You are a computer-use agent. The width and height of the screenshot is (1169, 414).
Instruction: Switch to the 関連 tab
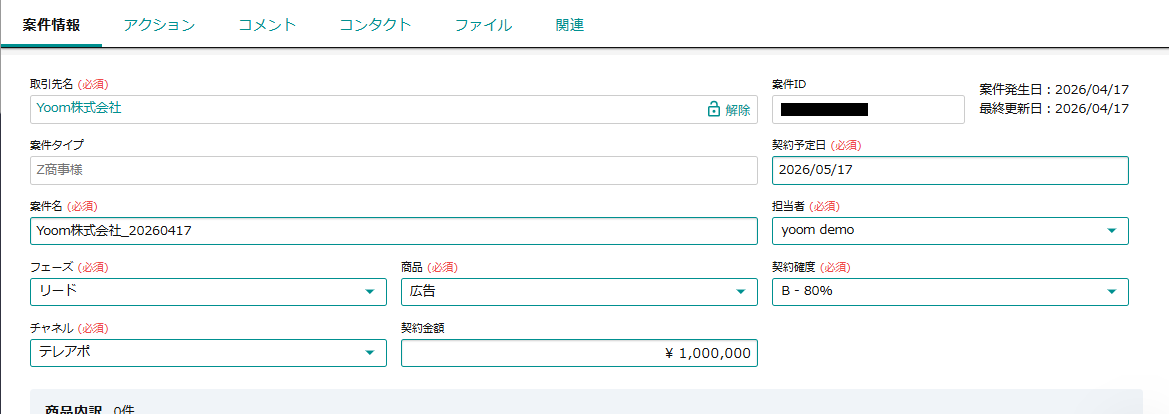[570, 25]
